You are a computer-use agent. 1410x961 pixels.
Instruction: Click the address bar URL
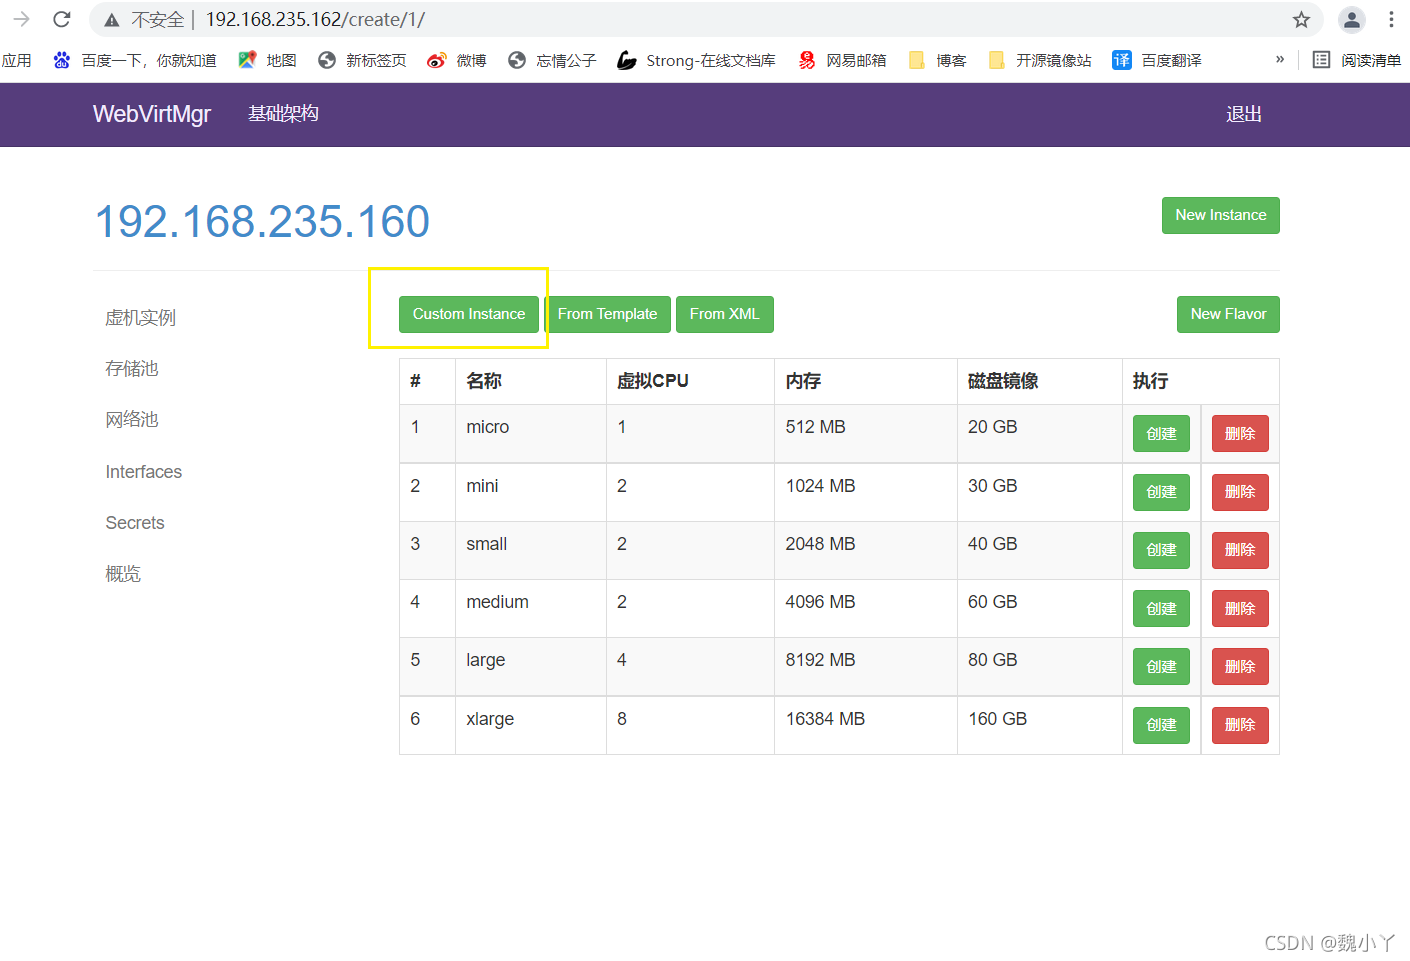[315, 20]
